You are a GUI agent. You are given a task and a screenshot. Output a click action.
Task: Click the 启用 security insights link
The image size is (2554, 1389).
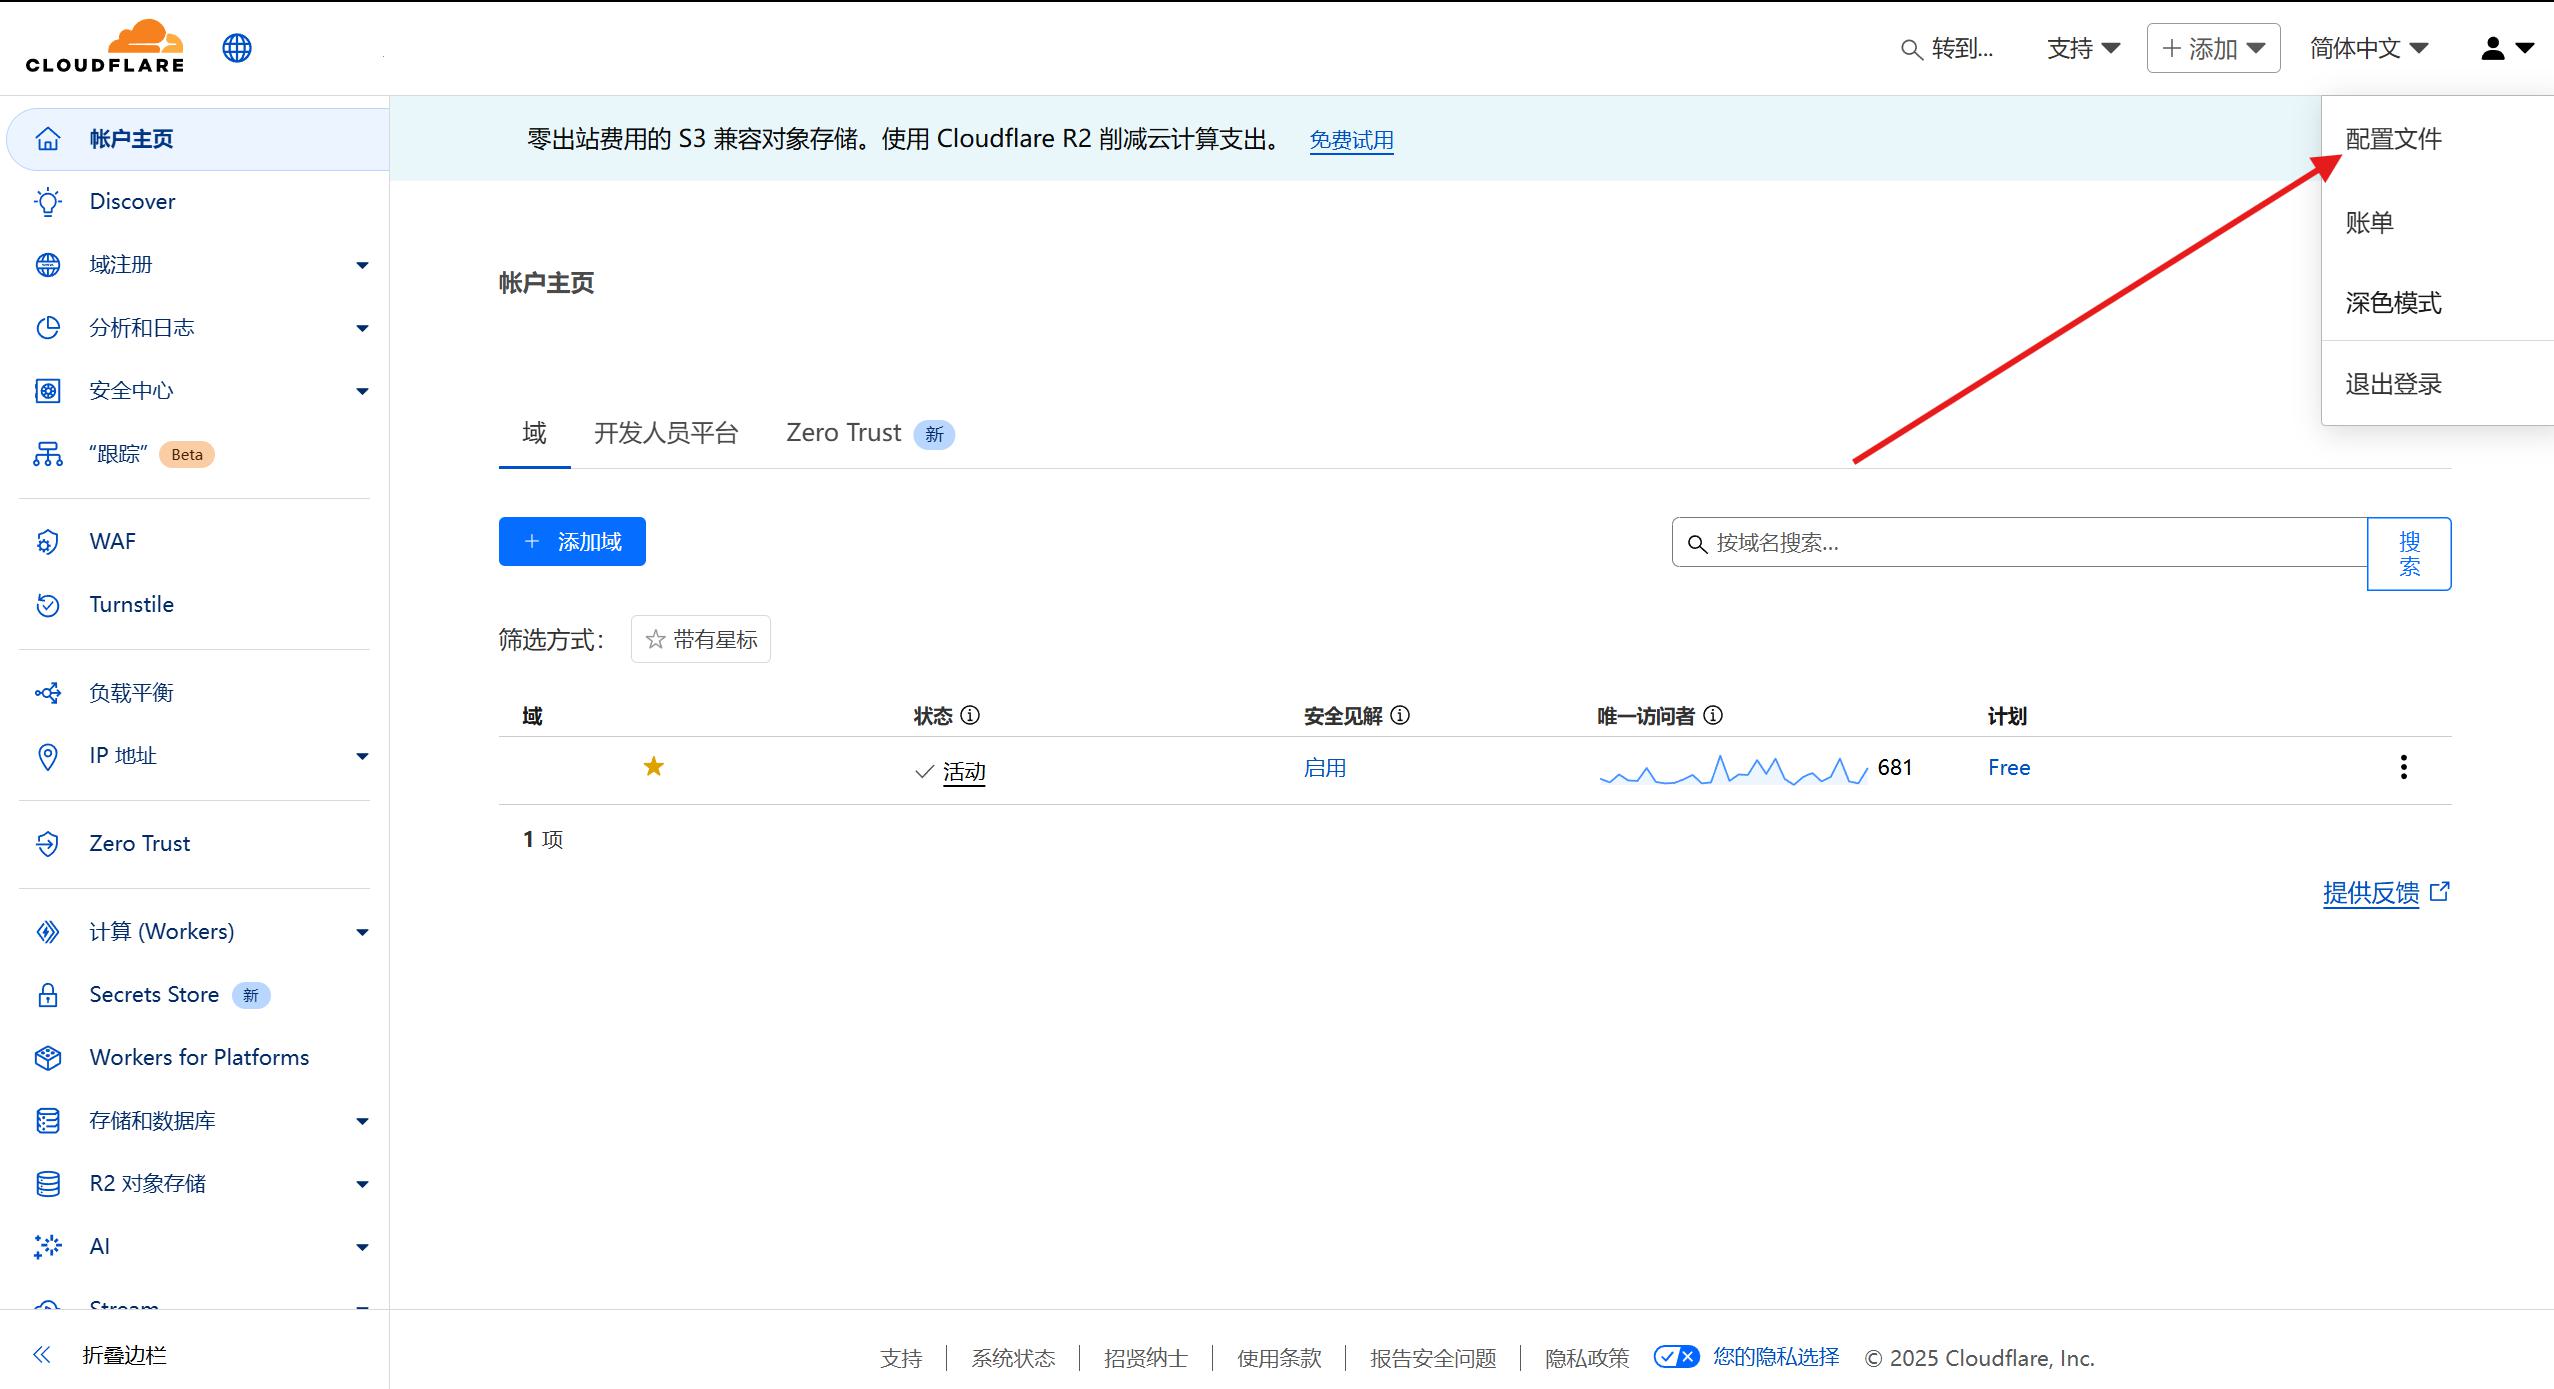coord(1325,768)
